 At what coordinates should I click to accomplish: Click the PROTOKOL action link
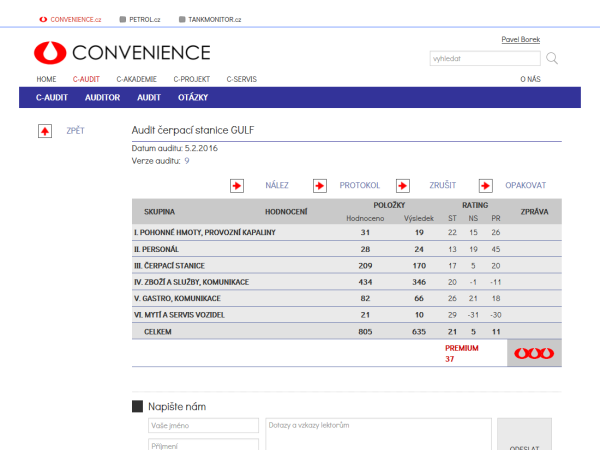click(360, 185)
